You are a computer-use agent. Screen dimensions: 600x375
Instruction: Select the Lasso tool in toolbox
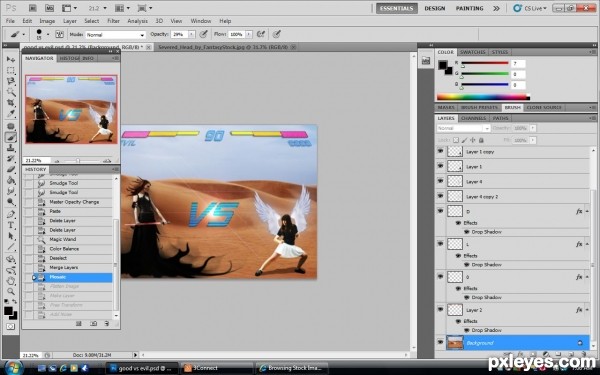(11, 81)
